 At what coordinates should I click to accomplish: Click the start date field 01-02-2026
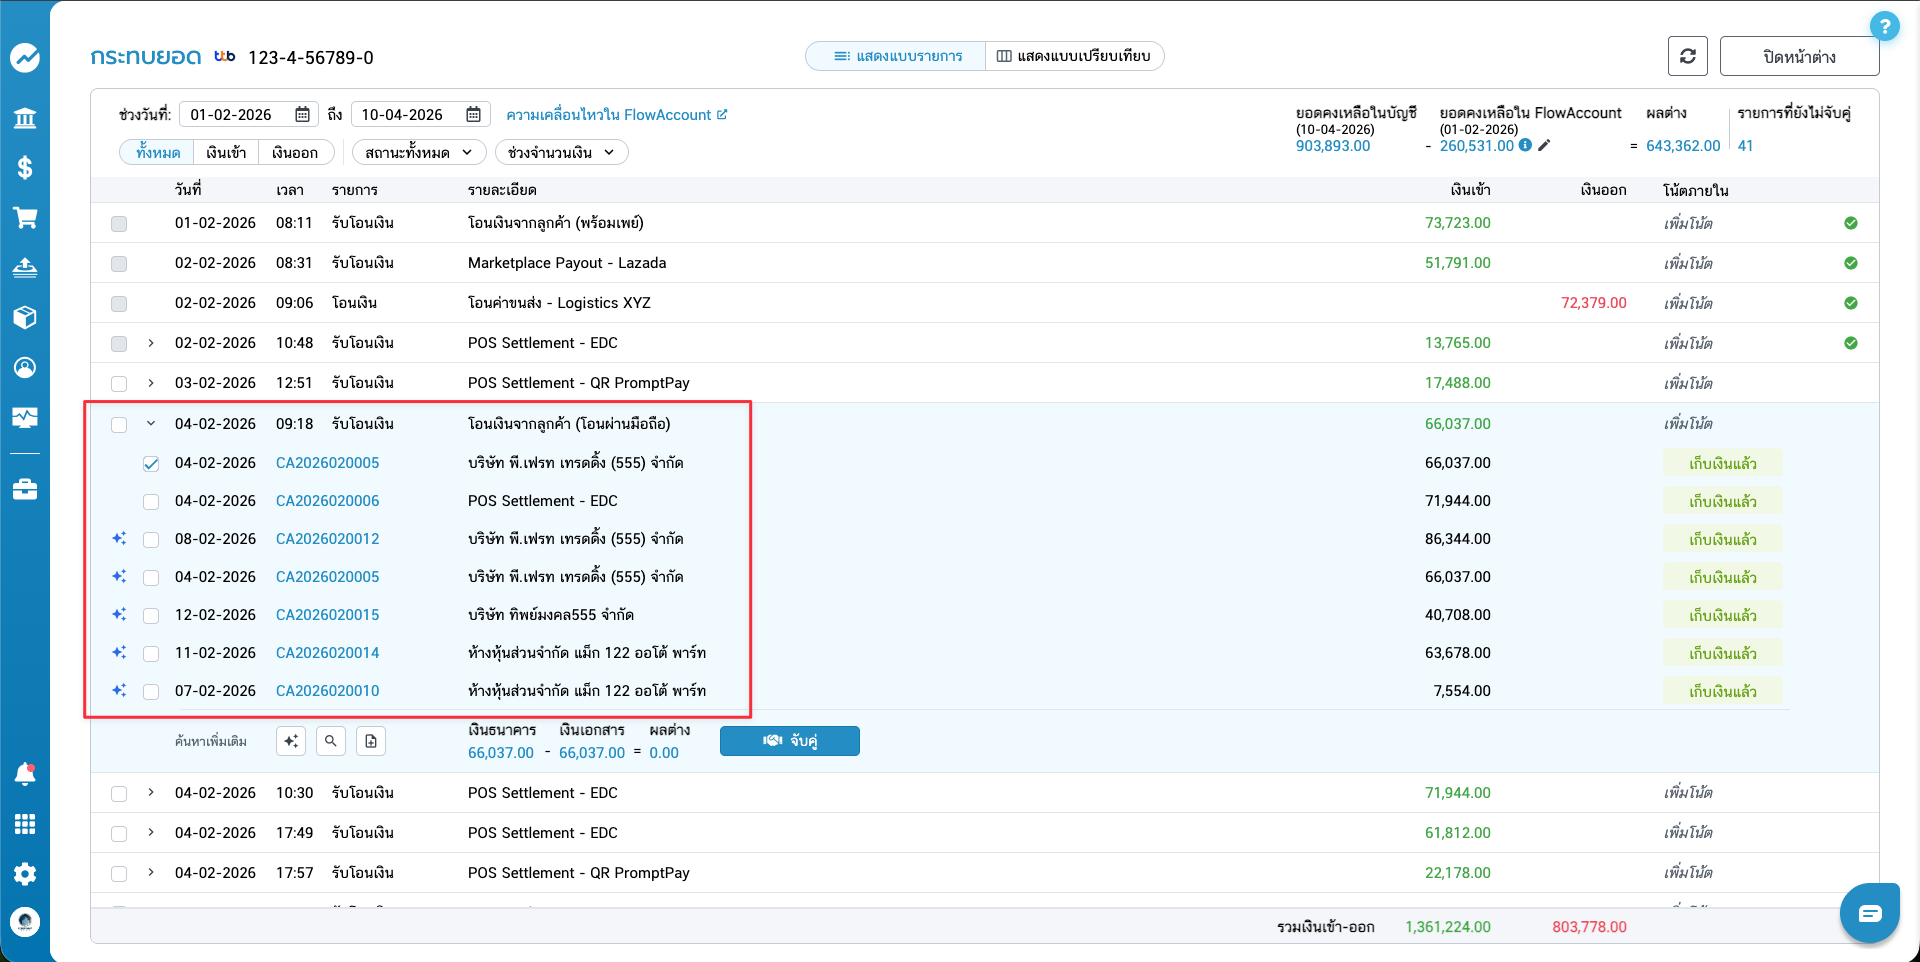247,115
